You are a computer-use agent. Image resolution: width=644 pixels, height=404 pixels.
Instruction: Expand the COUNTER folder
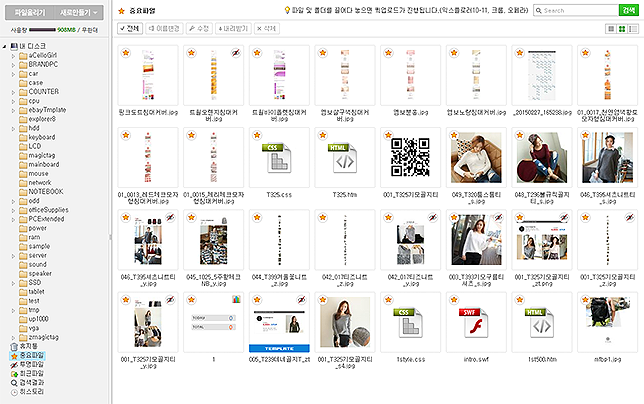[x=13, y=92]
